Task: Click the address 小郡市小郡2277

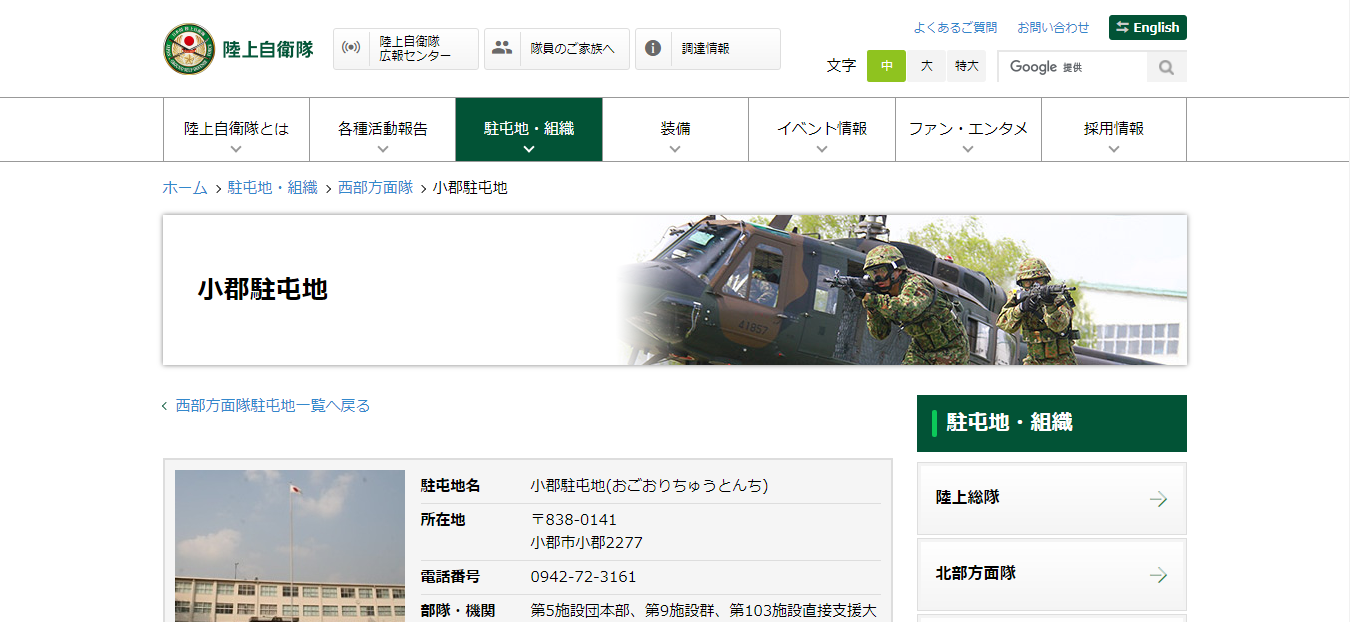Action: 587,543
